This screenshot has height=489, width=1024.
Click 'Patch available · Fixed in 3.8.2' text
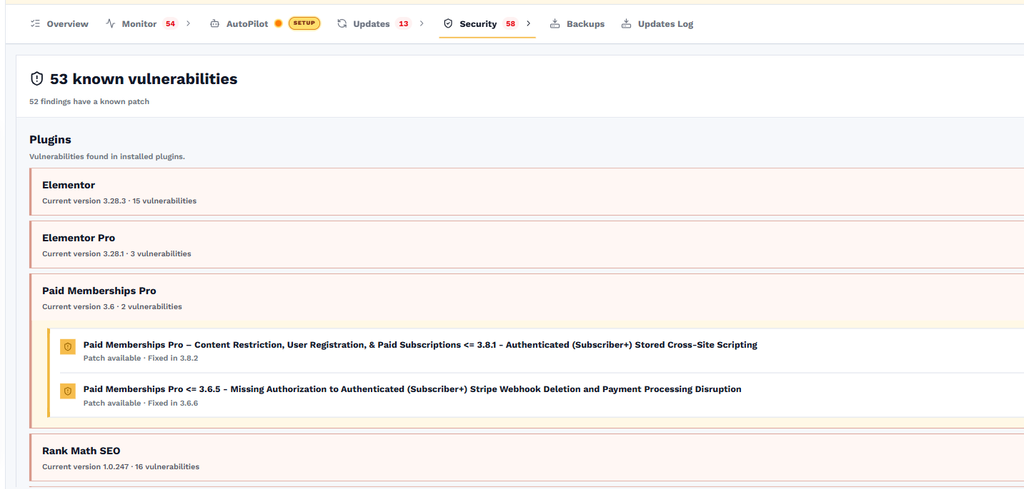140,358
